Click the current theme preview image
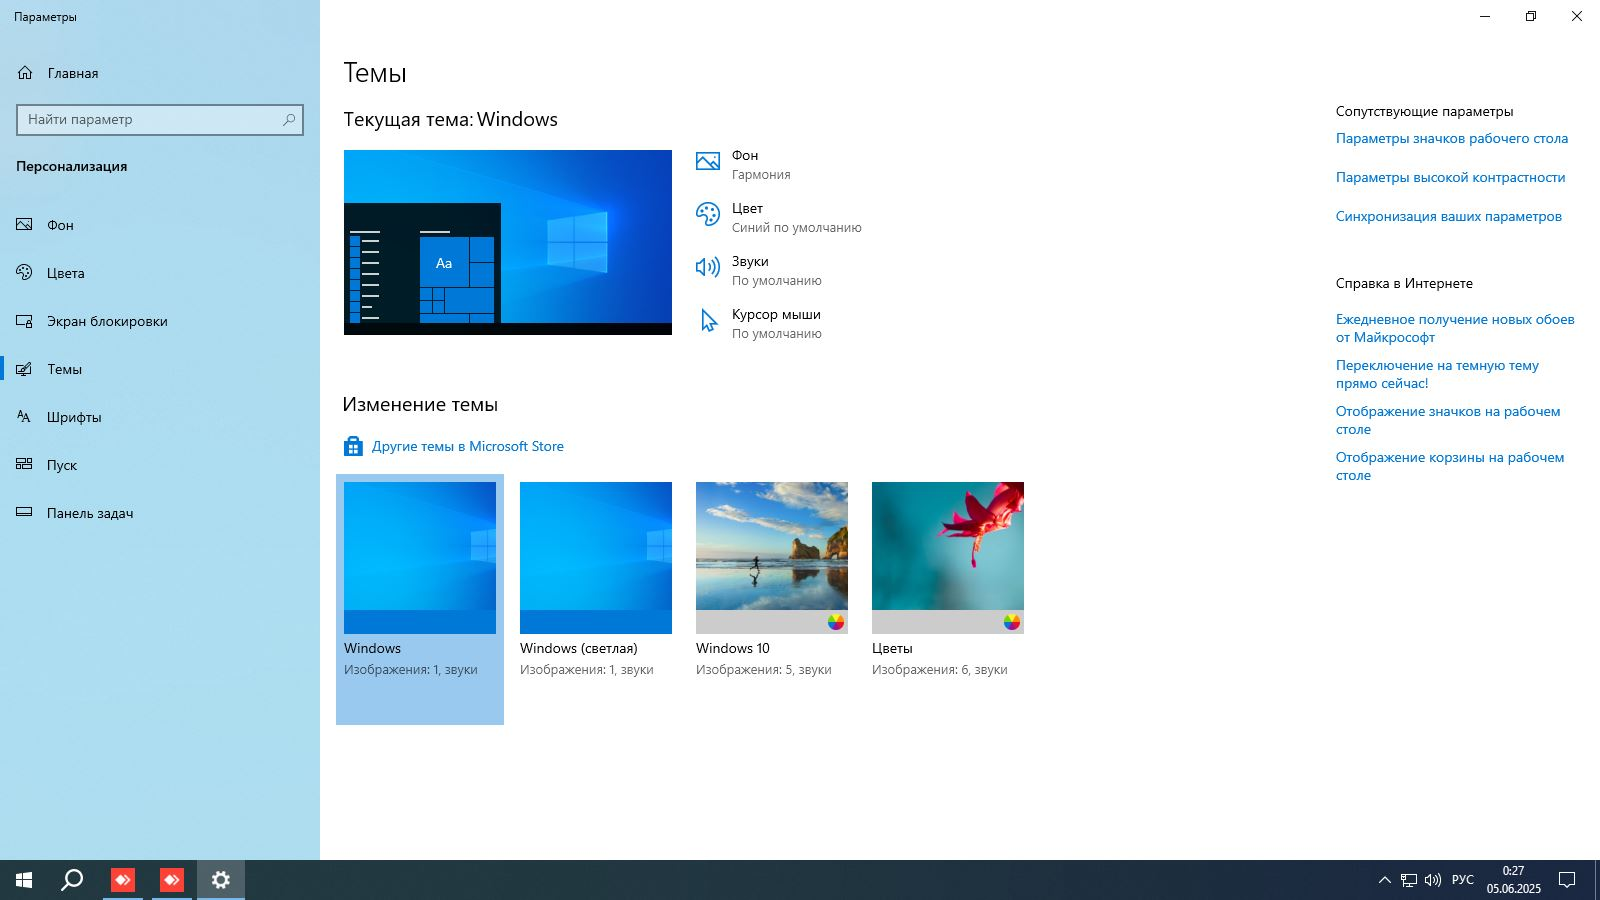The image size is (1600, 900). pos(508,242)
